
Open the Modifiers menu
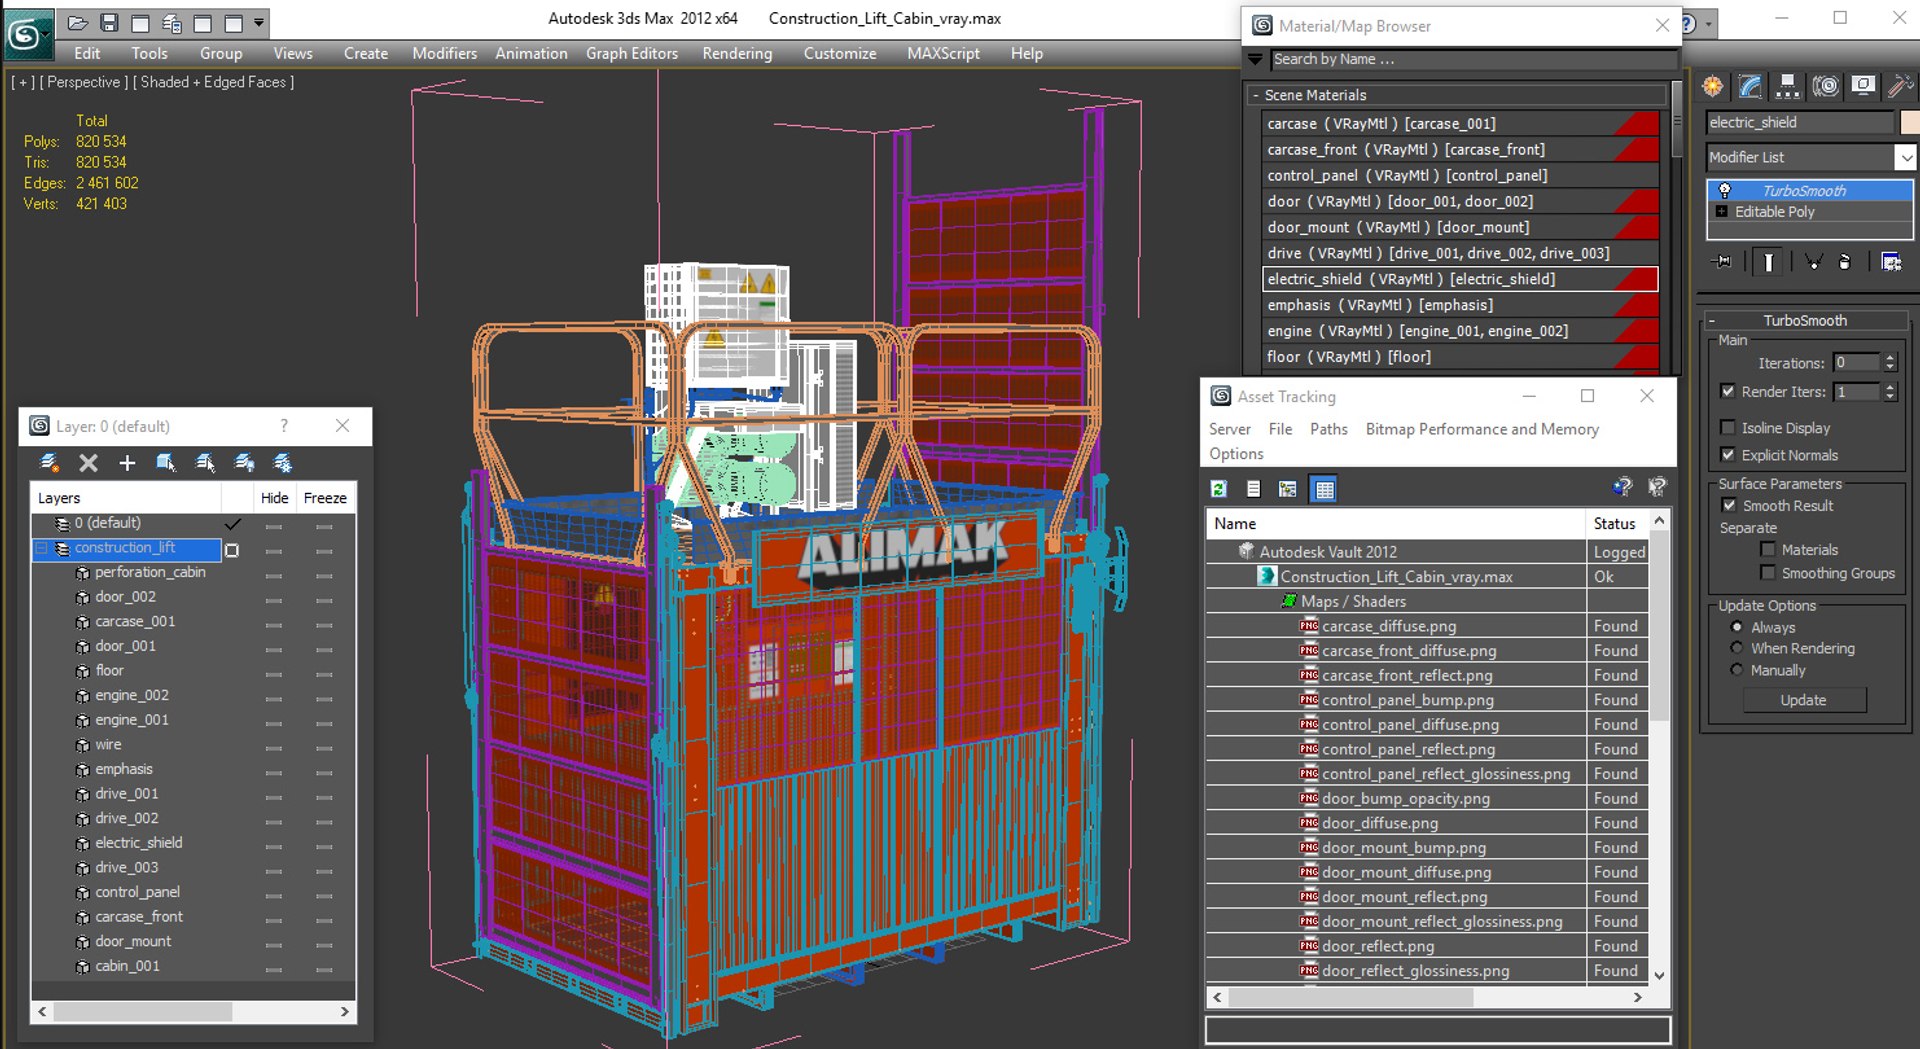click(x=444, y=53)
